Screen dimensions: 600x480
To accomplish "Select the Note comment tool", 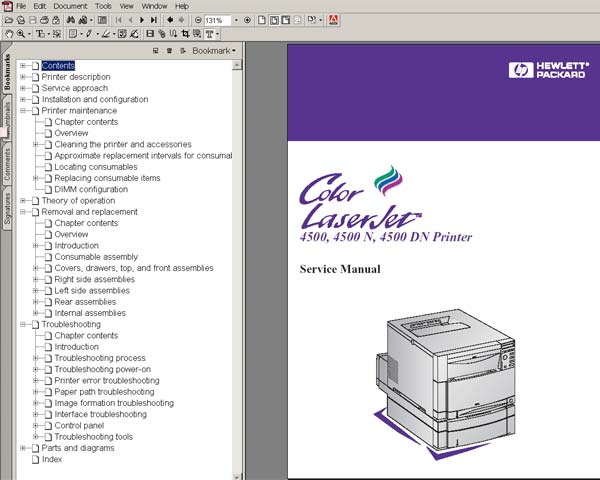I will click(73, 34).
